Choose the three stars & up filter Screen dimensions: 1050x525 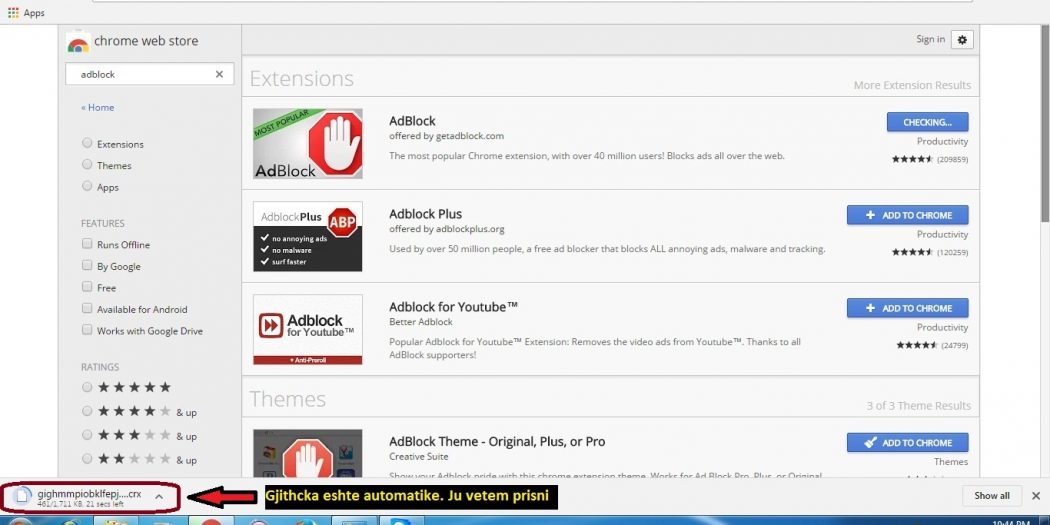pyautogui.click(x=87, y=435)
